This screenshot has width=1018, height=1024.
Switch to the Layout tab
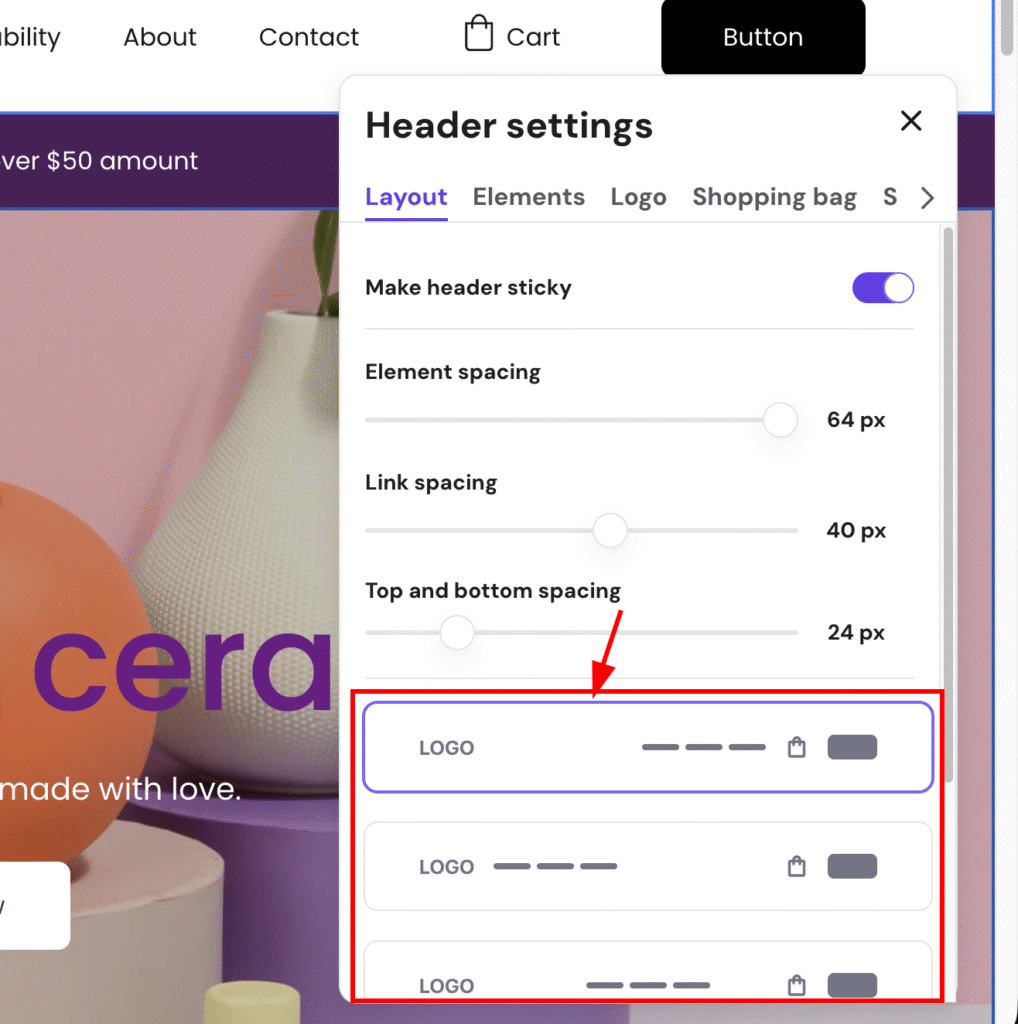pos(406,197)
